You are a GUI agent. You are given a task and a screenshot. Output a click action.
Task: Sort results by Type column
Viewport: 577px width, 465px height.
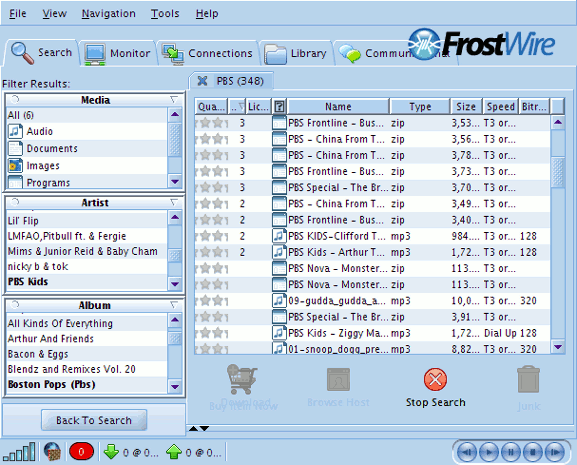(x=420, y=107)
